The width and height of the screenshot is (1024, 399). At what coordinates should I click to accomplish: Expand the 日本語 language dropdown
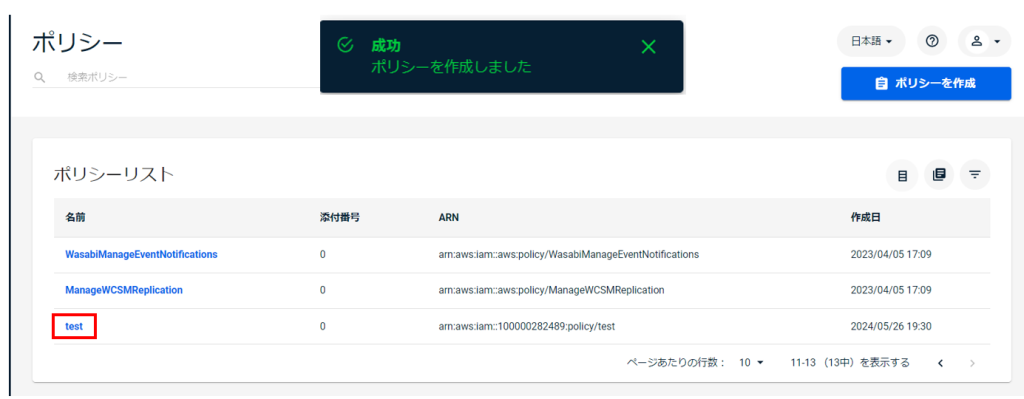pos(871,41)
